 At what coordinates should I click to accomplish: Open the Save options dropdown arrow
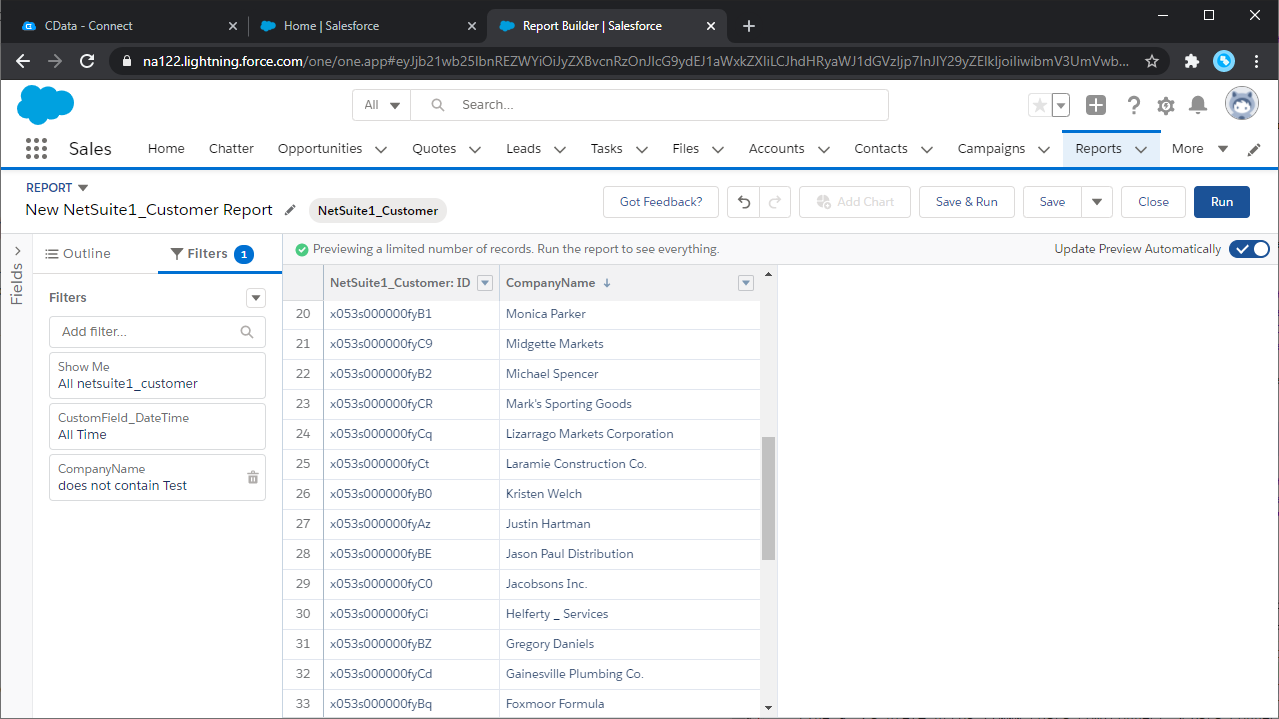pyautogui.click(x=1097, y=202)
